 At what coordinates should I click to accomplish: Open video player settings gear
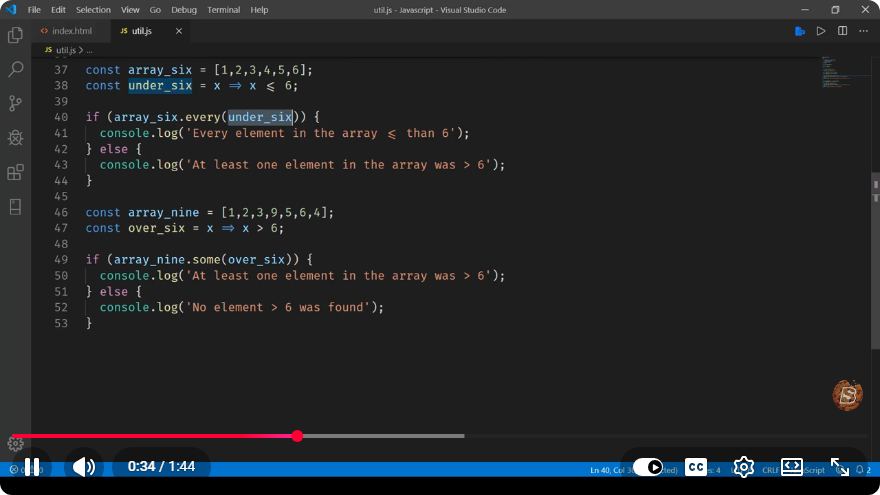pos(743,467)
